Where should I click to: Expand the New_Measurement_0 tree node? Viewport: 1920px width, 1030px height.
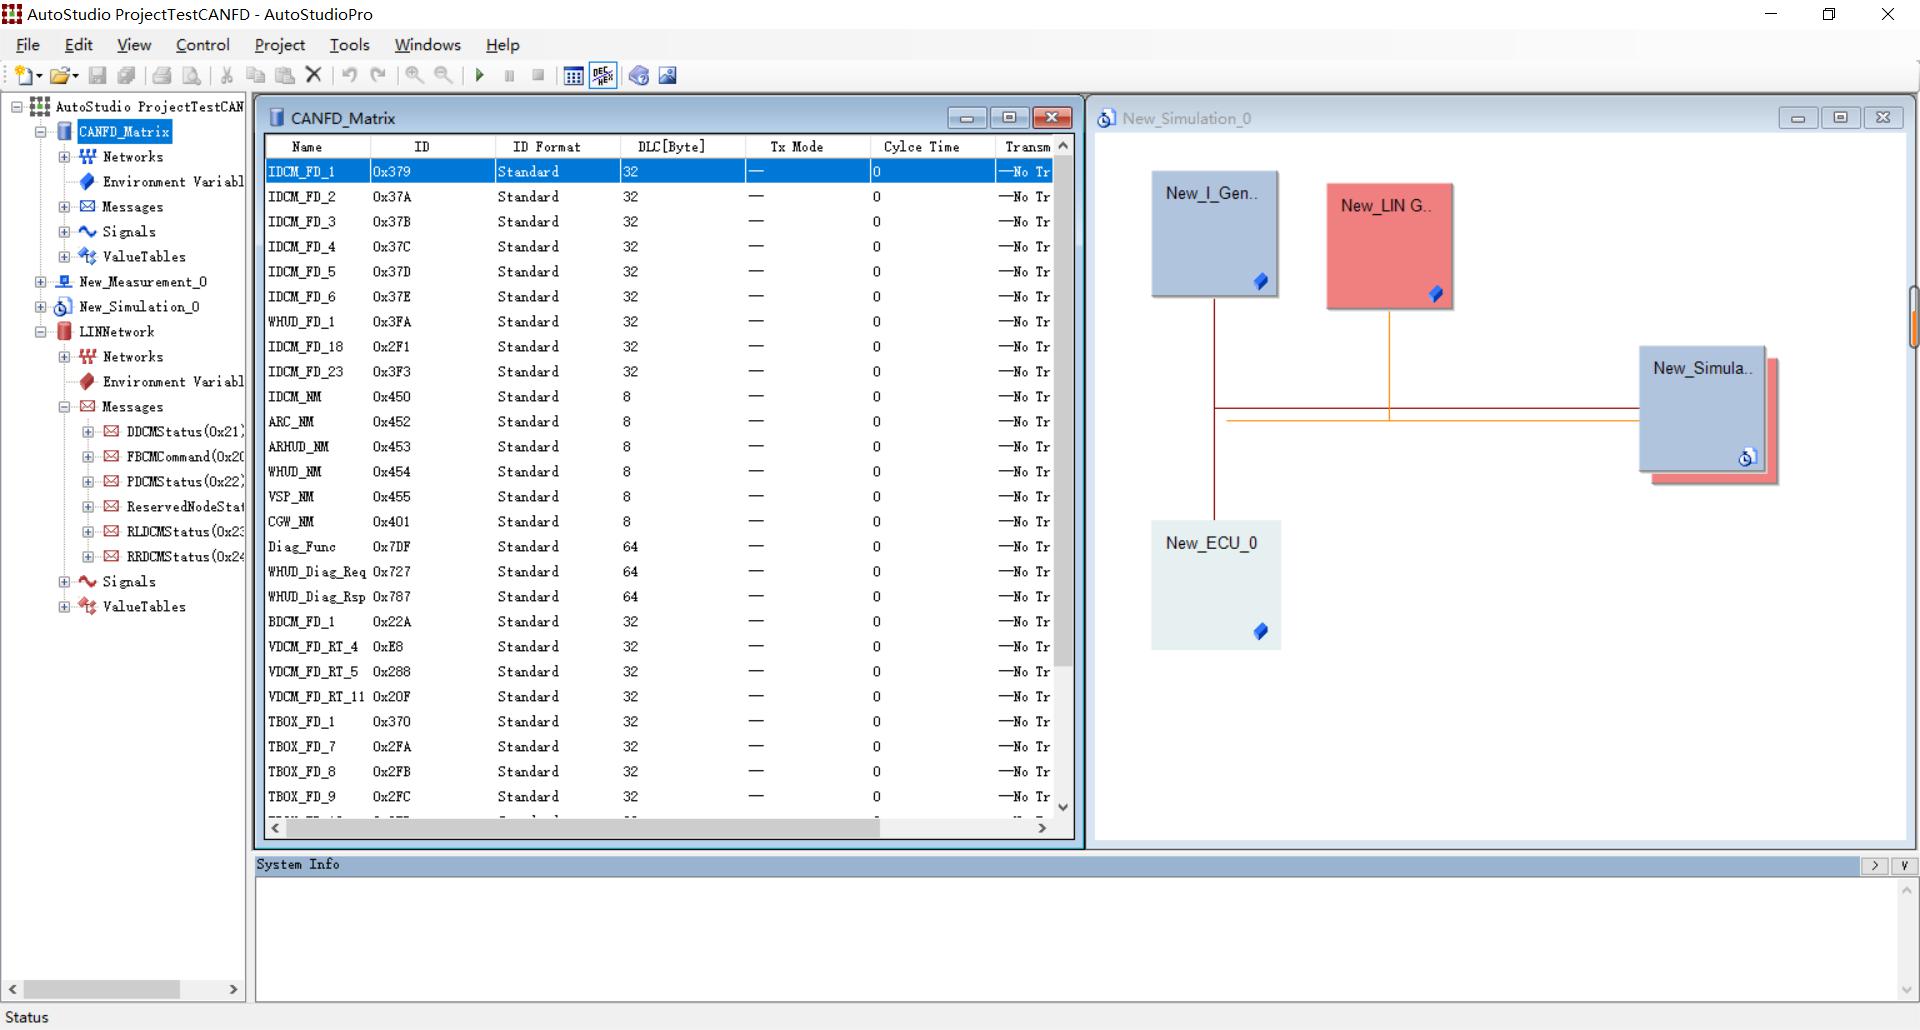[x=41, y=281]
